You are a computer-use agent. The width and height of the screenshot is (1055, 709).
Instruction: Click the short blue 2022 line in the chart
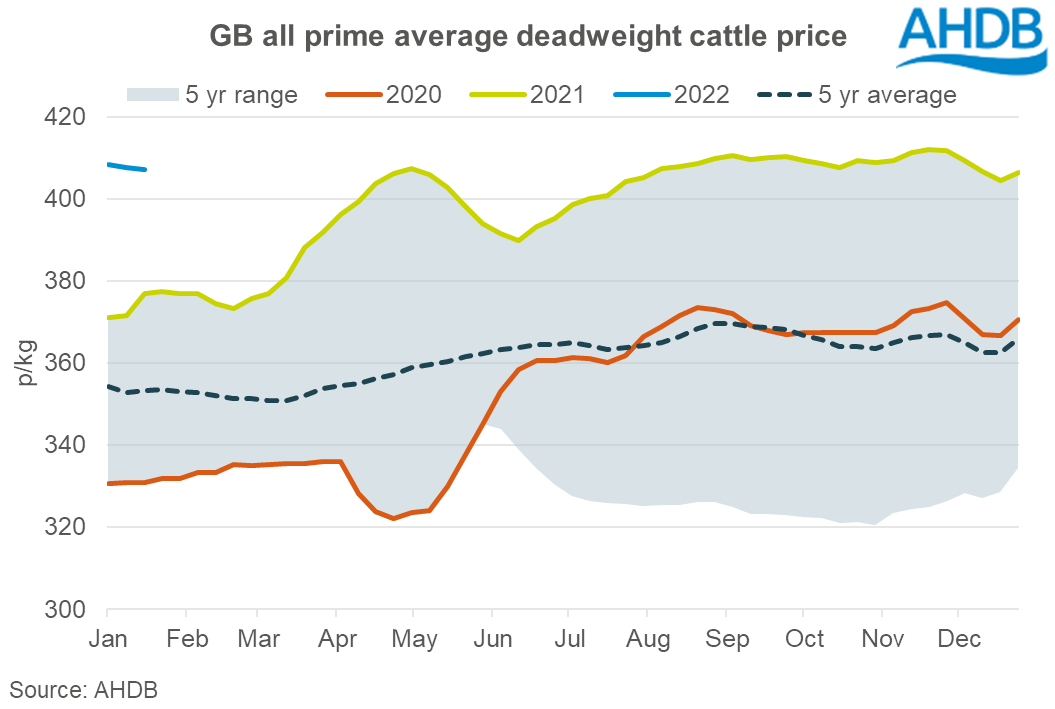(x=127, y=167)
